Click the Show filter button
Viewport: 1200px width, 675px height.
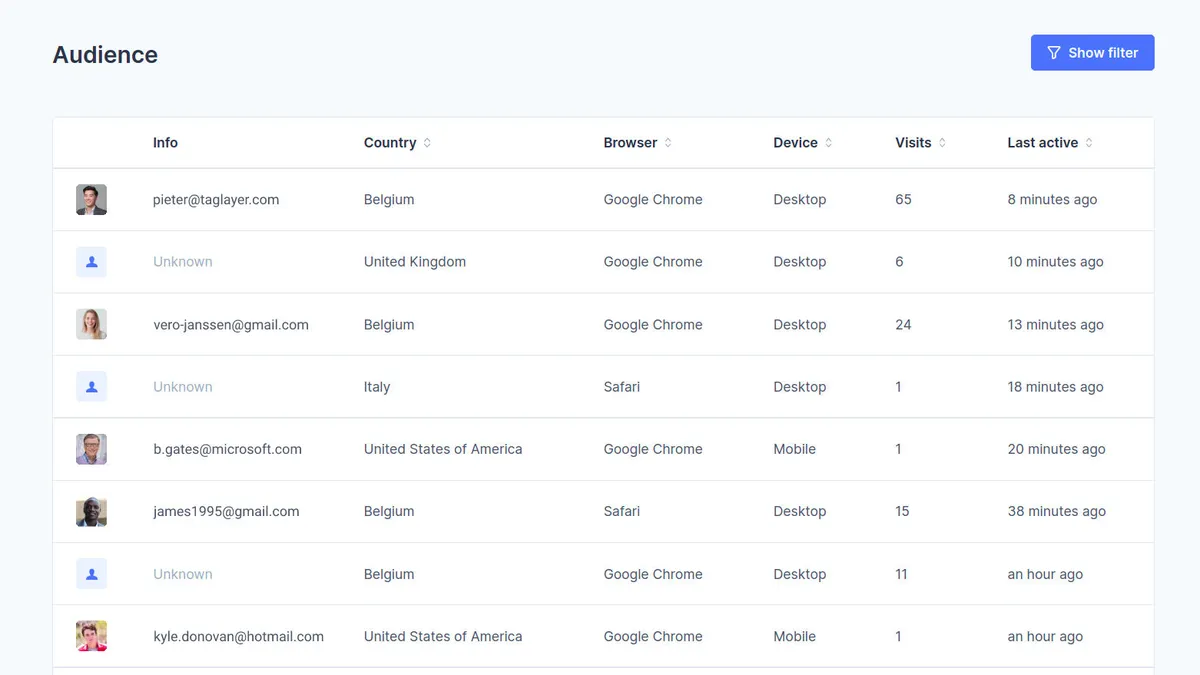click(1092, 53)
